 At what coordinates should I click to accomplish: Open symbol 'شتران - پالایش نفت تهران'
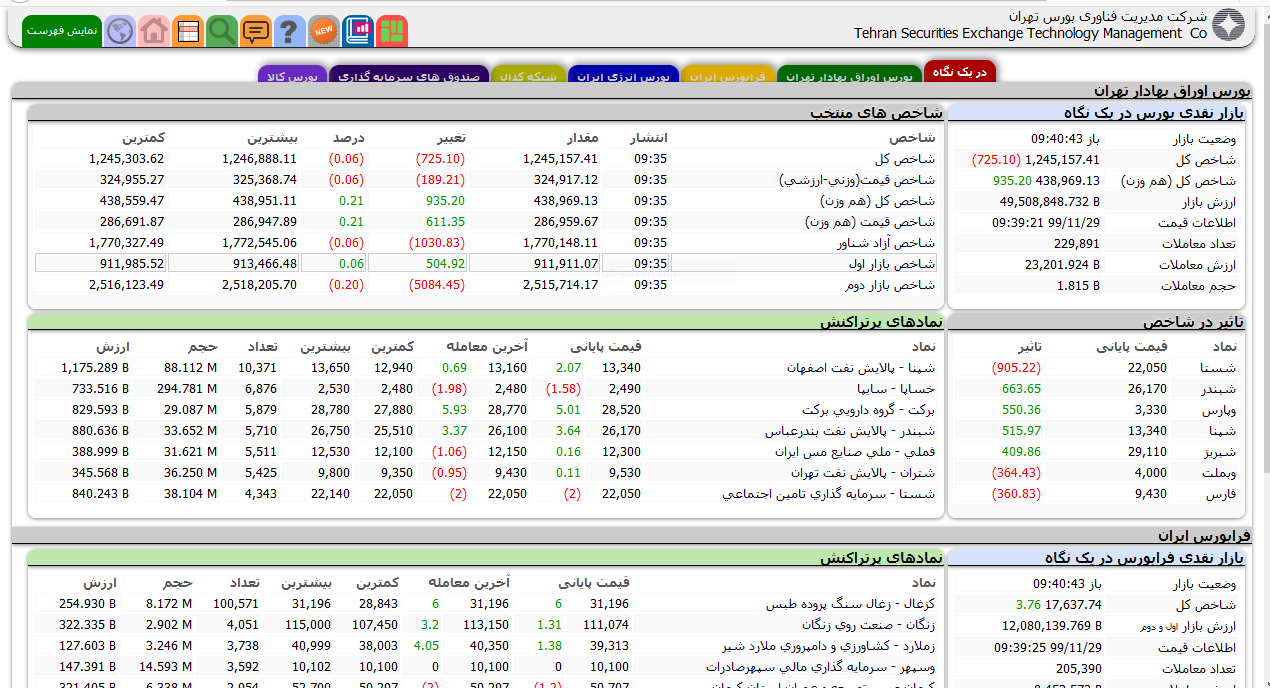tap(863, 473)
